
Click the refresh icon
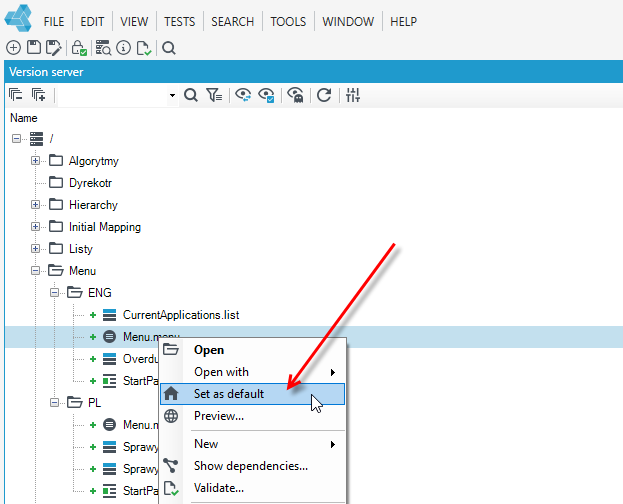tap(324, 95)
